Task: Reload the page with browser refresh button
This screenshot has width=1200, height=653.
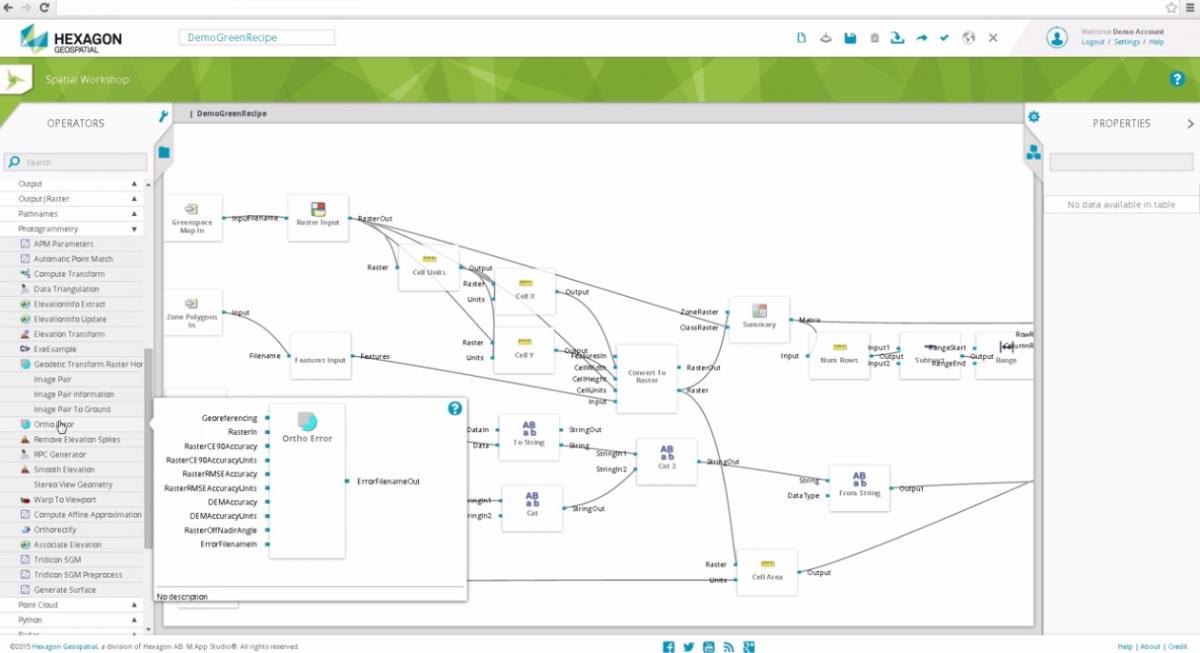Action: click(45, 7)
